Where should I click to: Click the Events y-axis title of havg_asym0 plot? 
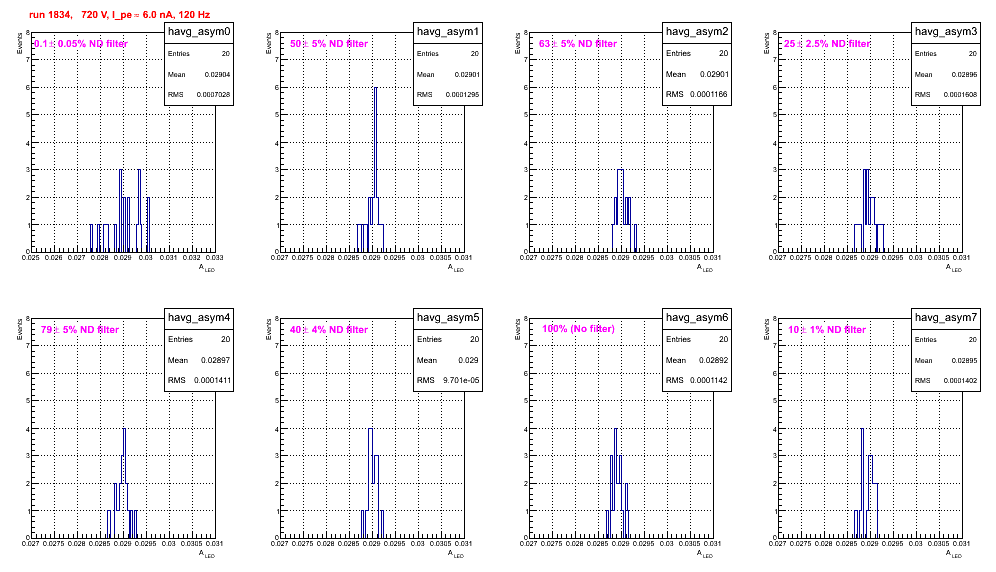[x=20, y=43]
